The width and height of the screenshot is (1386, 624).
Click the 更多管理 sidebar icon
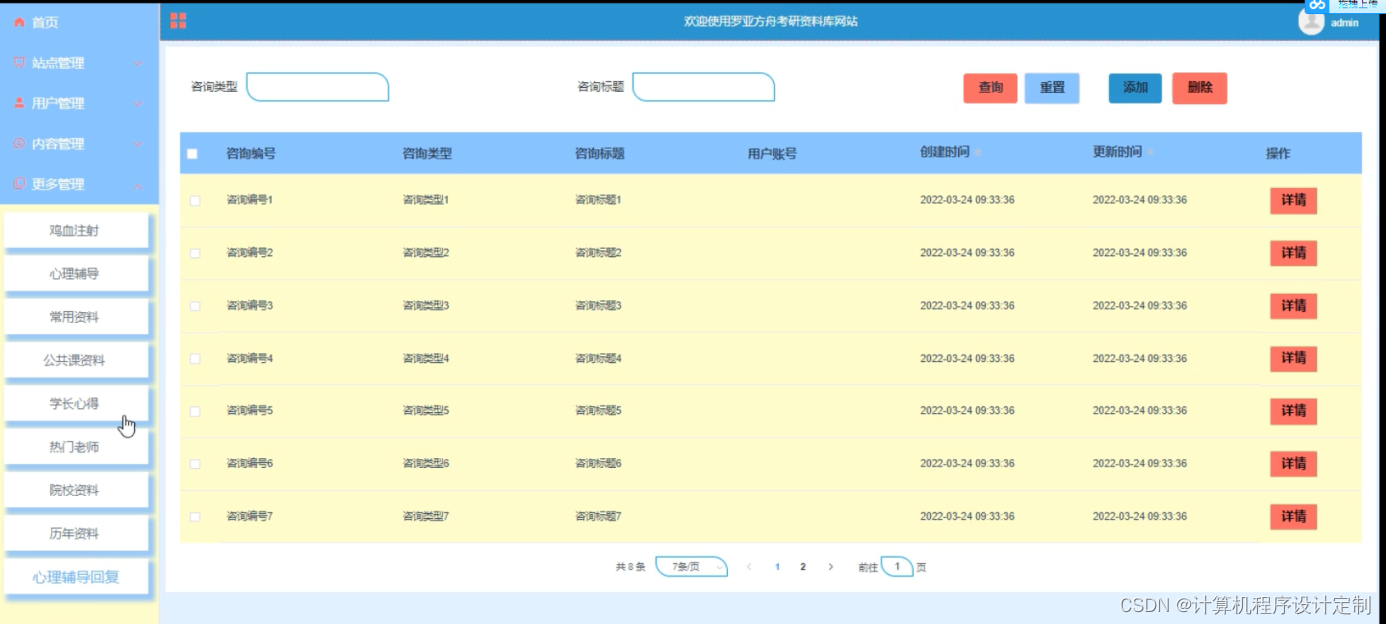[19, 184]
